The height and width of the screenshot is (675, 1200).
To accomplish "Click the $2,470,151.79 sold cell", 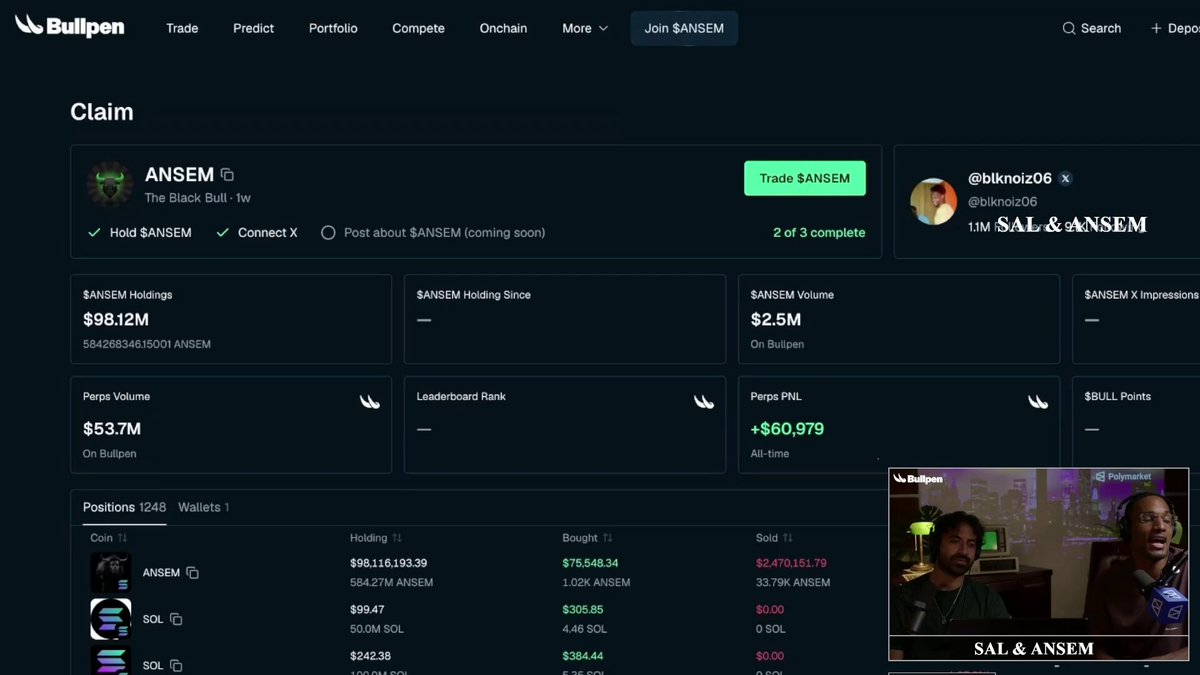I will (791, 563).
